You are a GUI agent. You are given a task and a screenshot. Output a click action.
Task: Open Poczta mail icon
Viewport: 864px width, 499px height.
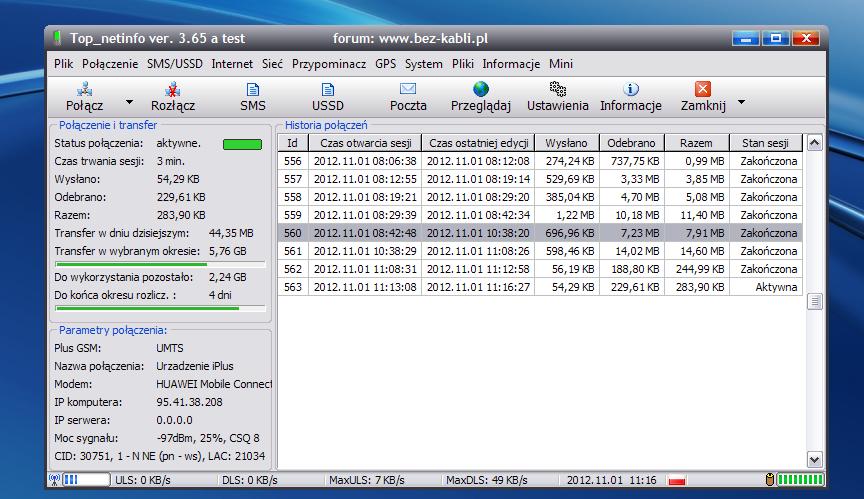pyautogui.click(x=408, y=90)
